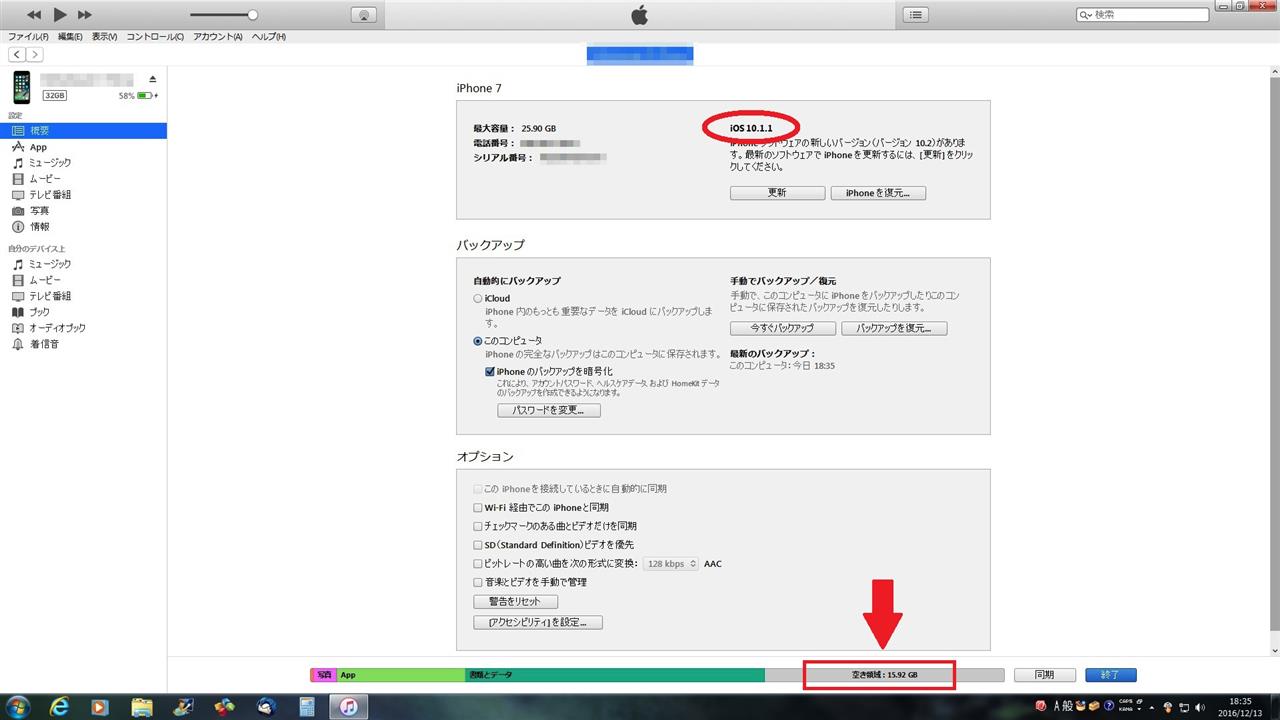Click the 写真 segment of storage bar
Viewport: 1280px width, 720px height.
324,675
